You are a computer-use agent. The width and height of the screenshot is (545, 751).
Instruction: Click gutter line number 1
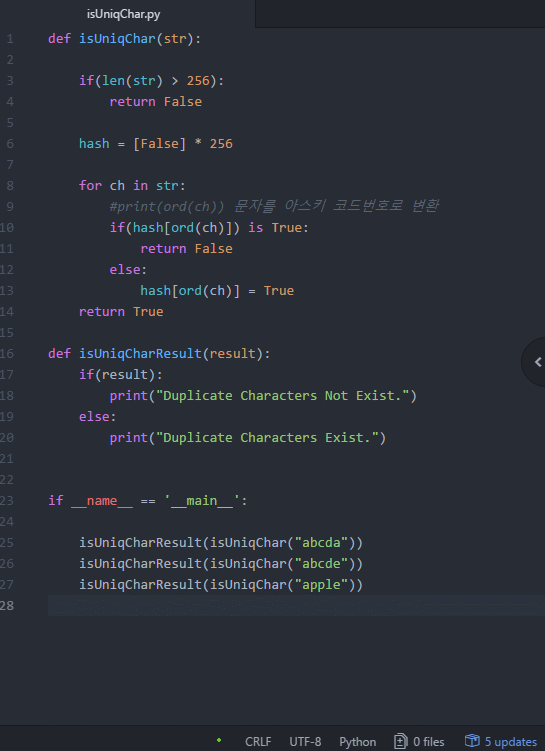tap(10, 39)
